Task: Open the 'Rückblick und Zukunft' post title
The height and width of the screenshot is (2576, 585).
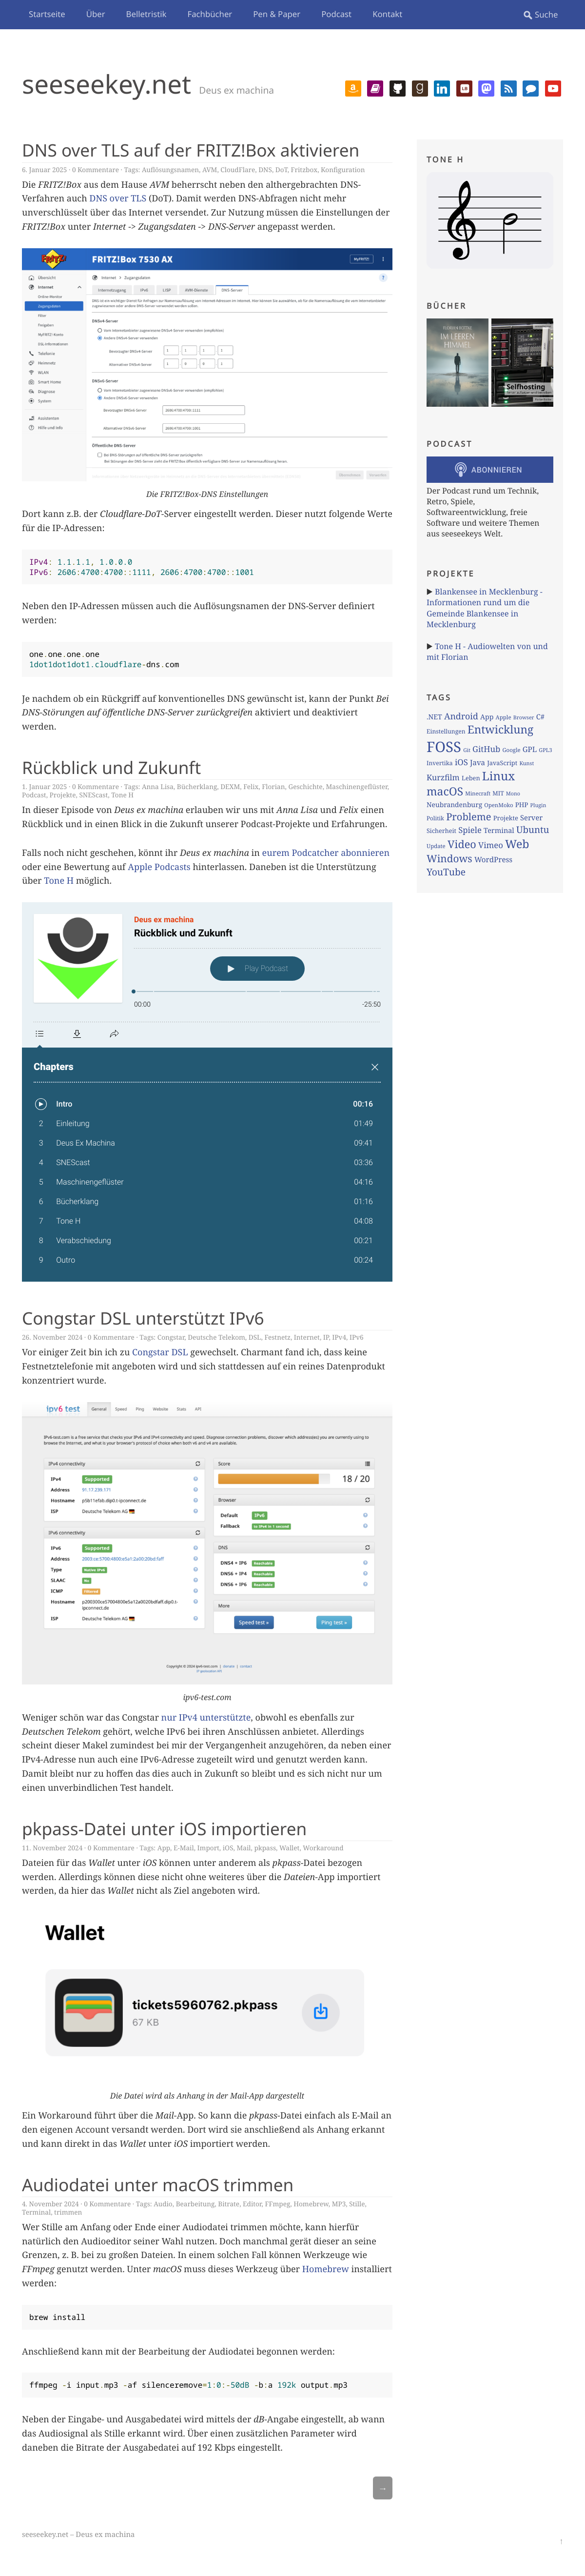Action: [x=111, y=767]
